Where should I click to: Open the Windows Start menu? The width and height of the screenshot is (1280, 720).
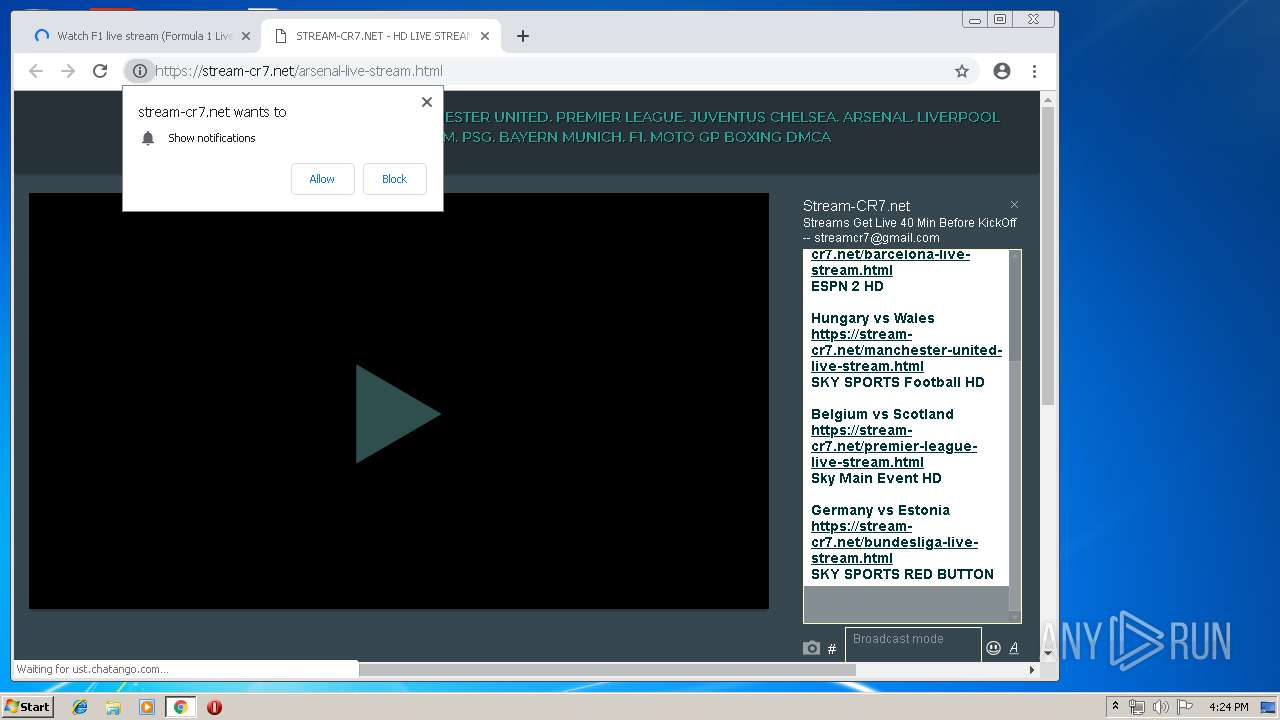click(27, 707)
